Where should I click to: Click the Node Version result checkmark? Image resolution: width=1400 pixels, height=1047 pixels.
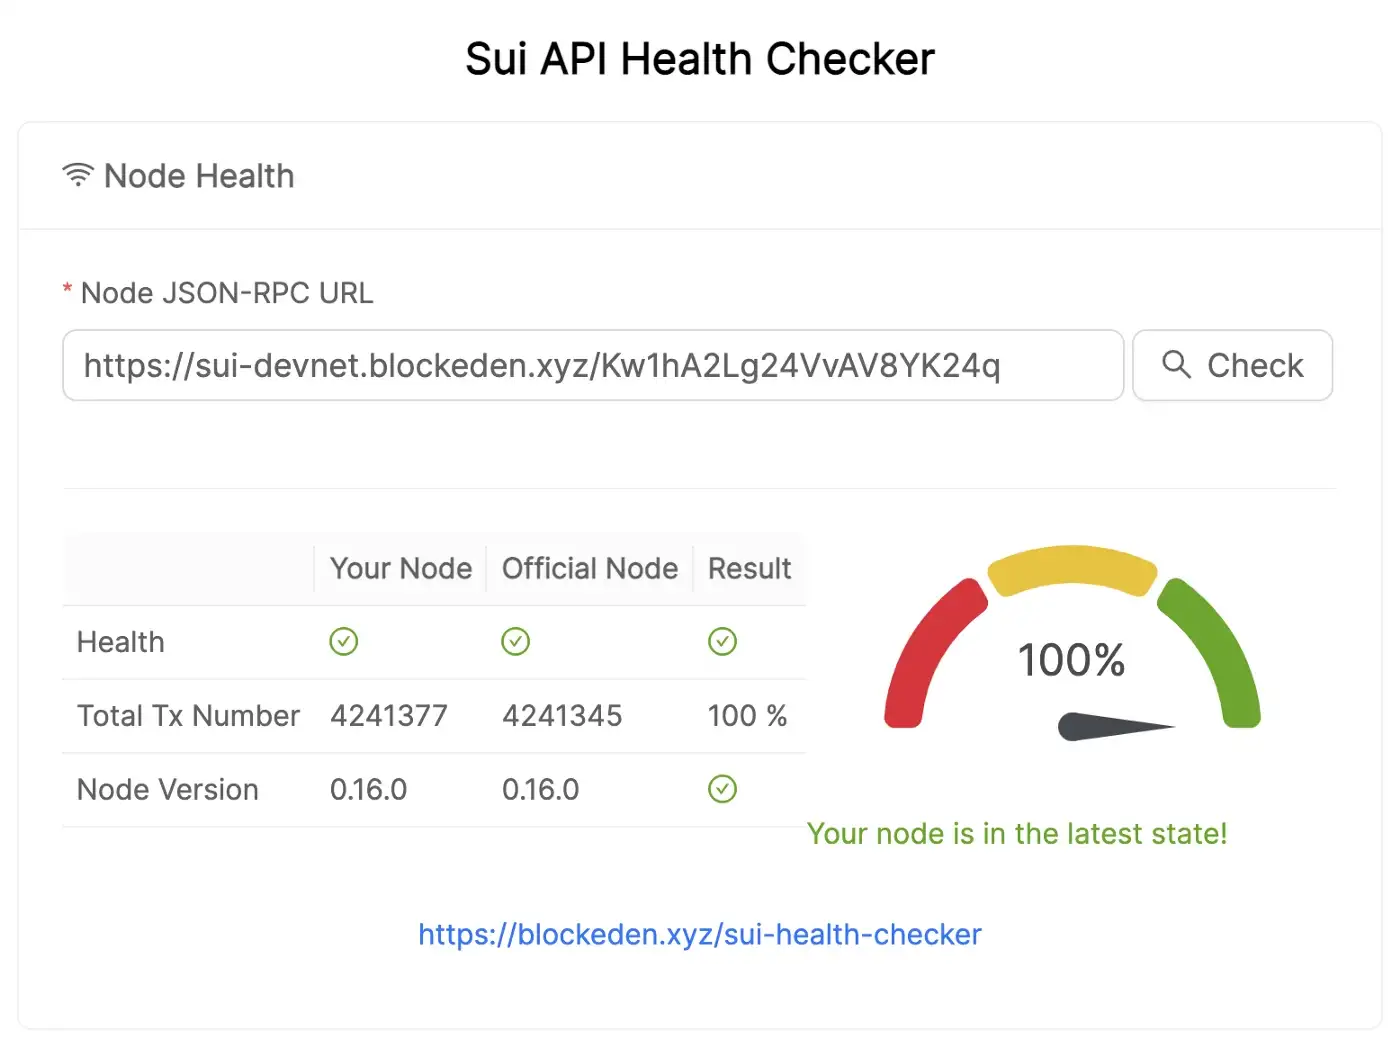[722, 789]
